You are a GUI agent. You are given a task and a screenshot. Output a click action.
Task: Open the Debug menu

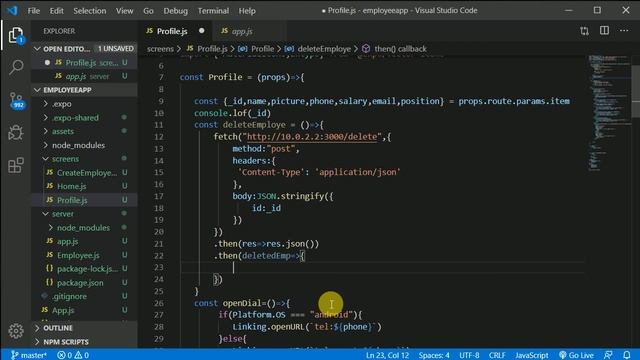(176, 11)
